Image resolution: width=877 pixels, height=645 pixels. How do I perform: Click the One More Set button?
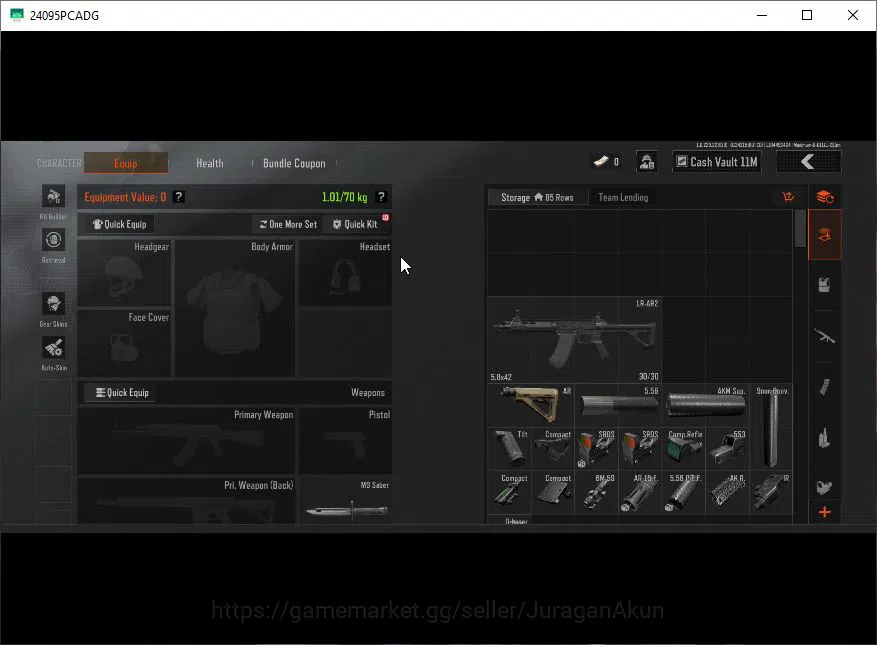click(x=287, y=224)
